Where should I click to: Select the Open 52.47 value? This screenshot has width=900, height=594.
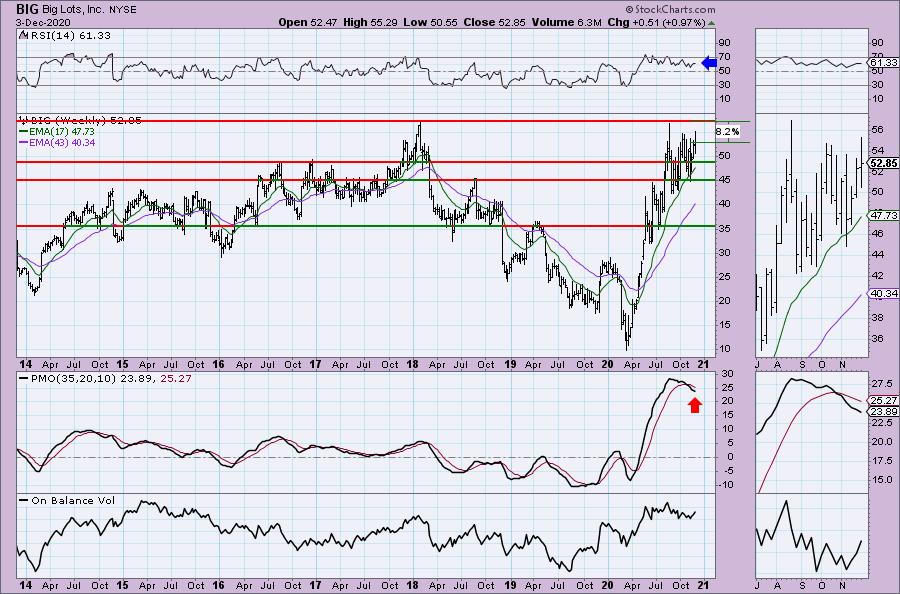309,22
